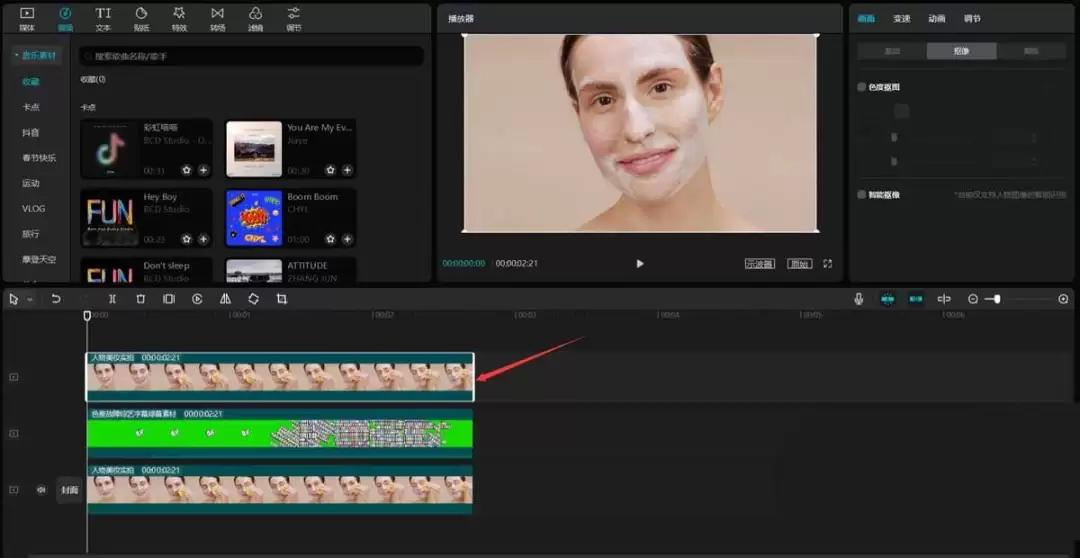Viewport: 1080px width, 558px height.
Task: Open the 原始 aspect ratio dropdown in player
Action: pos(799,264)
